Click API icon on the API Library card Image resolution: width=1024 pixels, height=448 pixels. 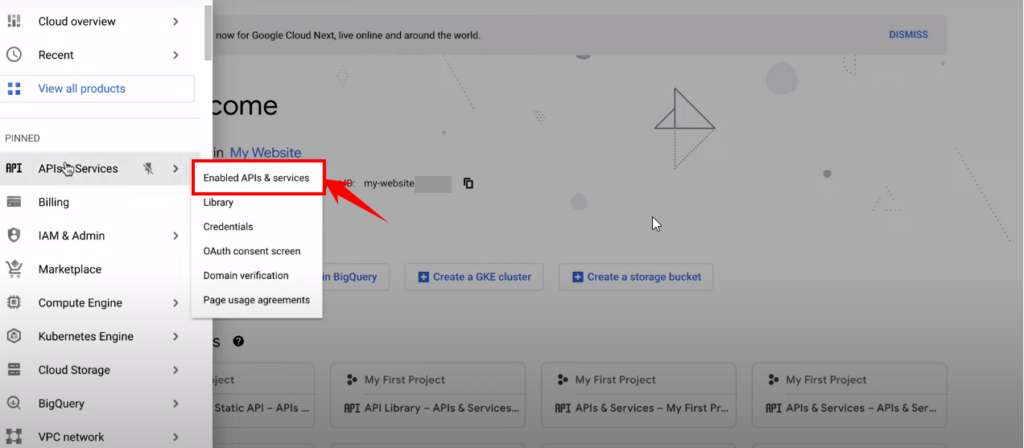[x=352, y=408]
